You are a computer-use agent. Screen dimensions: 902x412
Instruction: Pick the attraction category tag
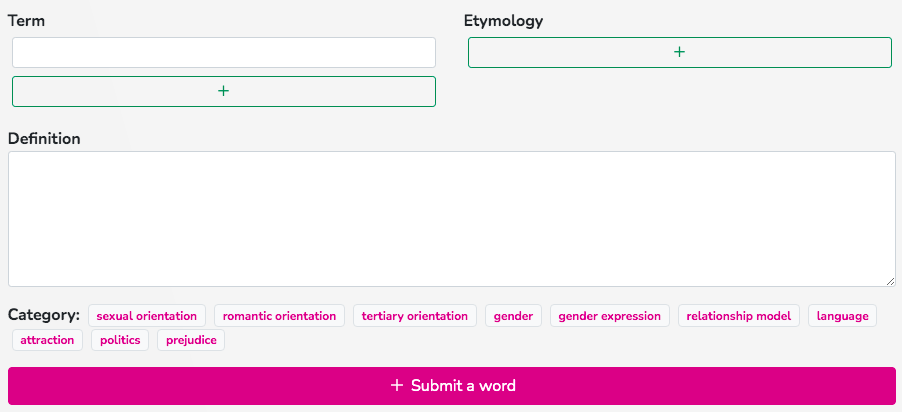(47, 340)
